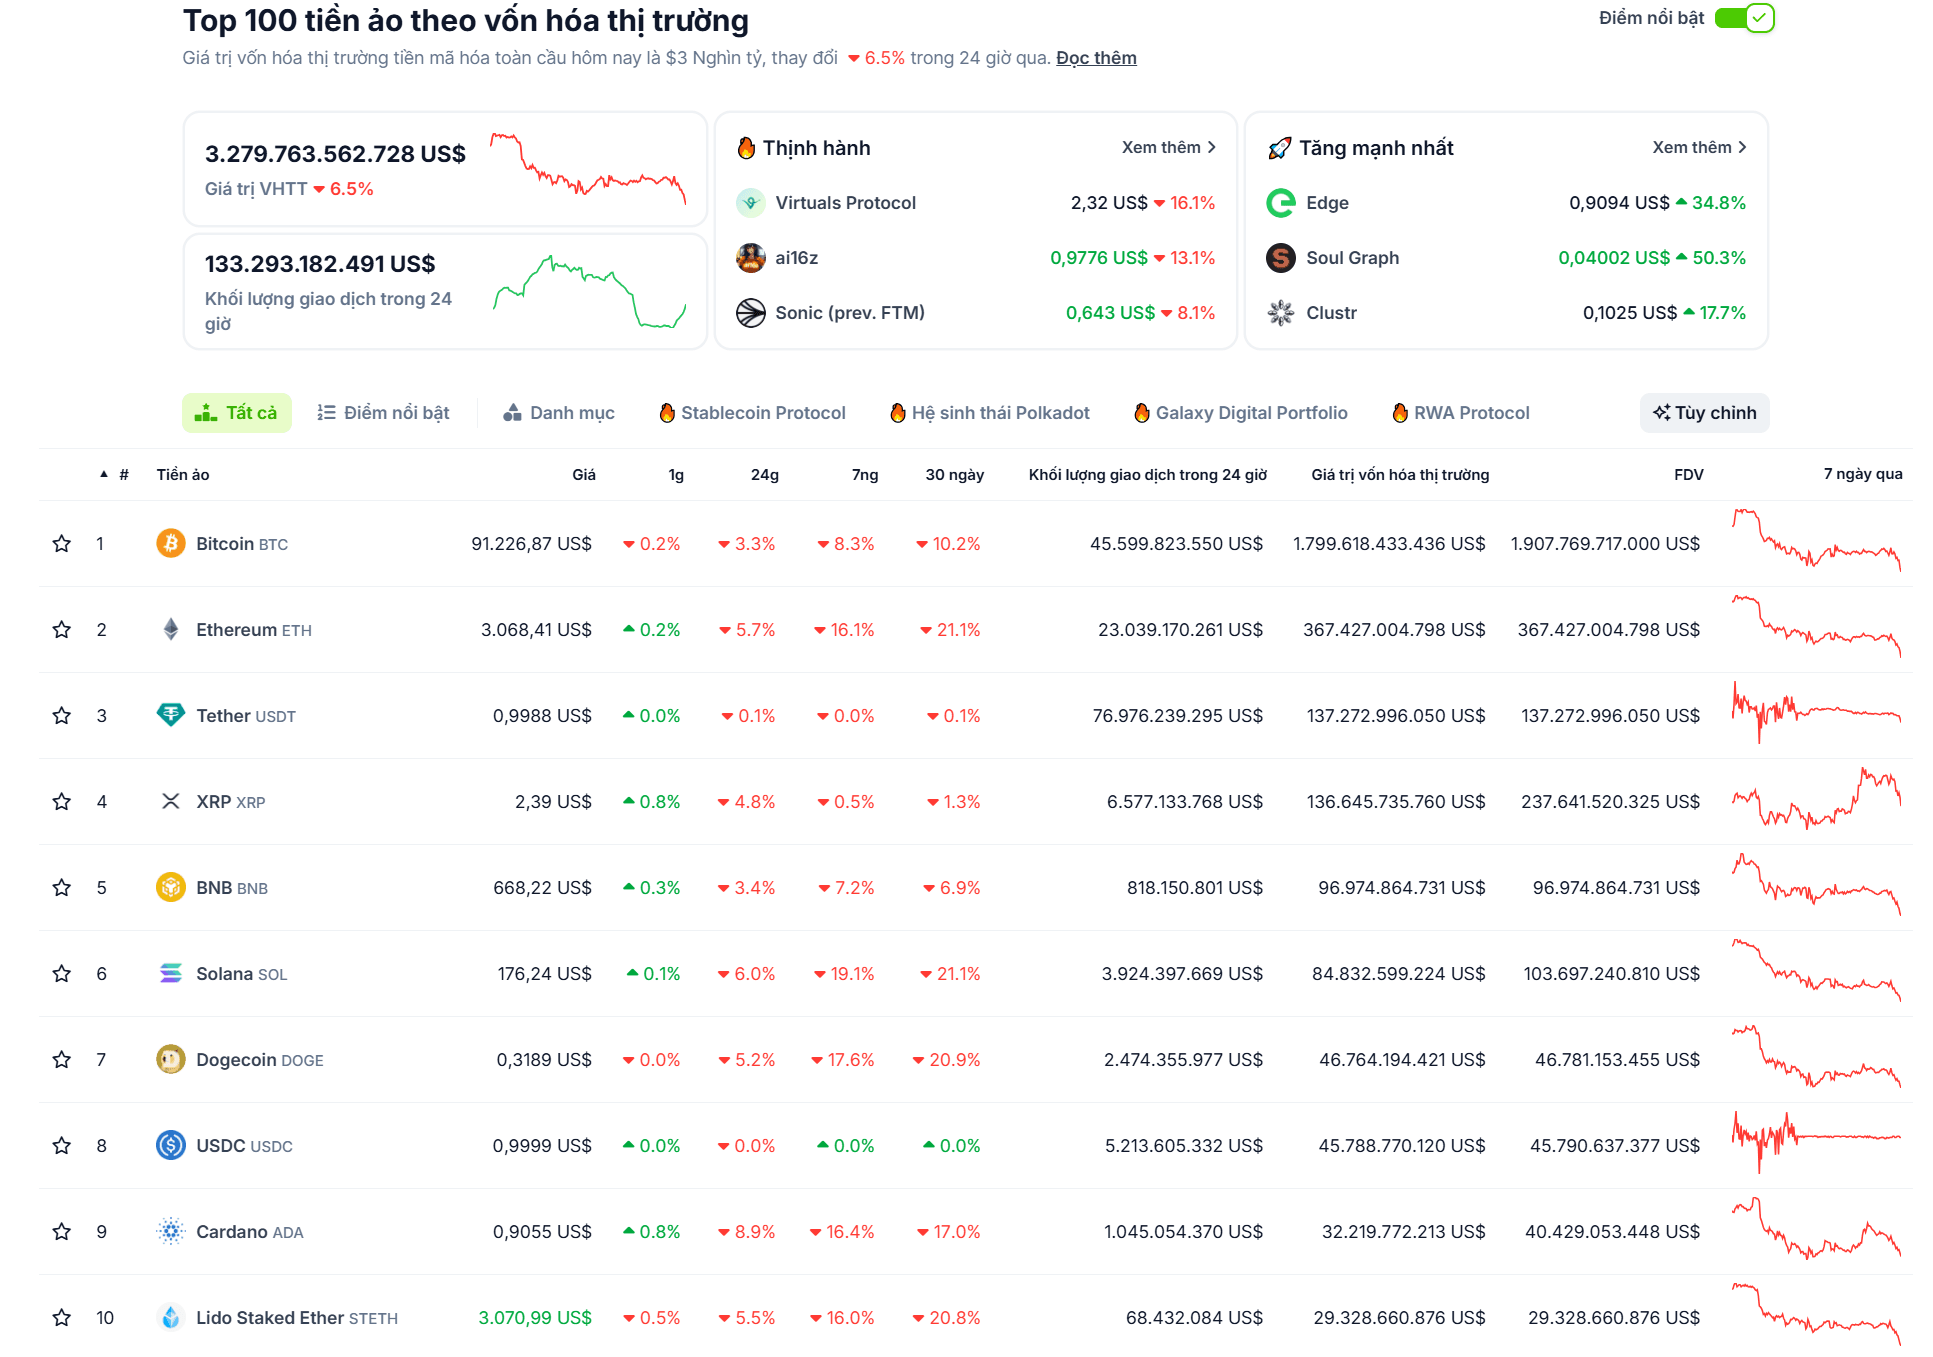Open the Bitcoin BTC coin page
Screen dimensions: 1933x1357
242,544
